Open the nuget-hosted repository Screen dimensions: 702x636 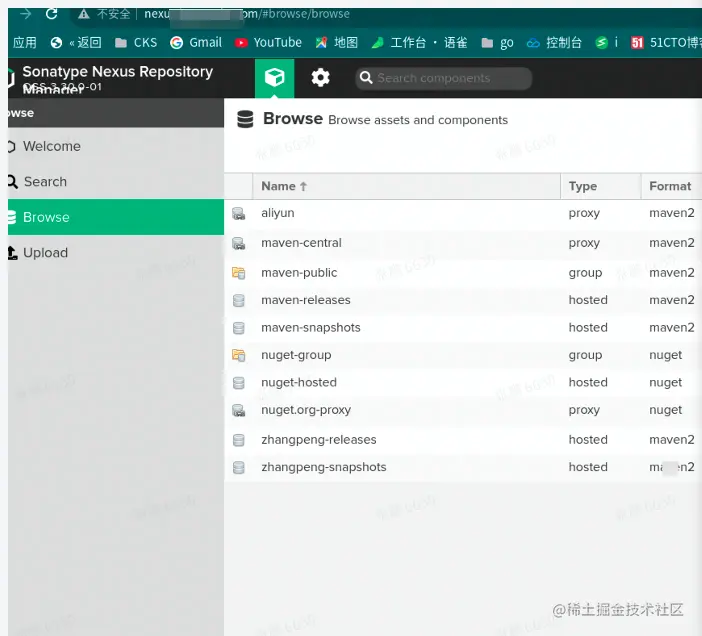pyautogui.click(x=299, y=382)
